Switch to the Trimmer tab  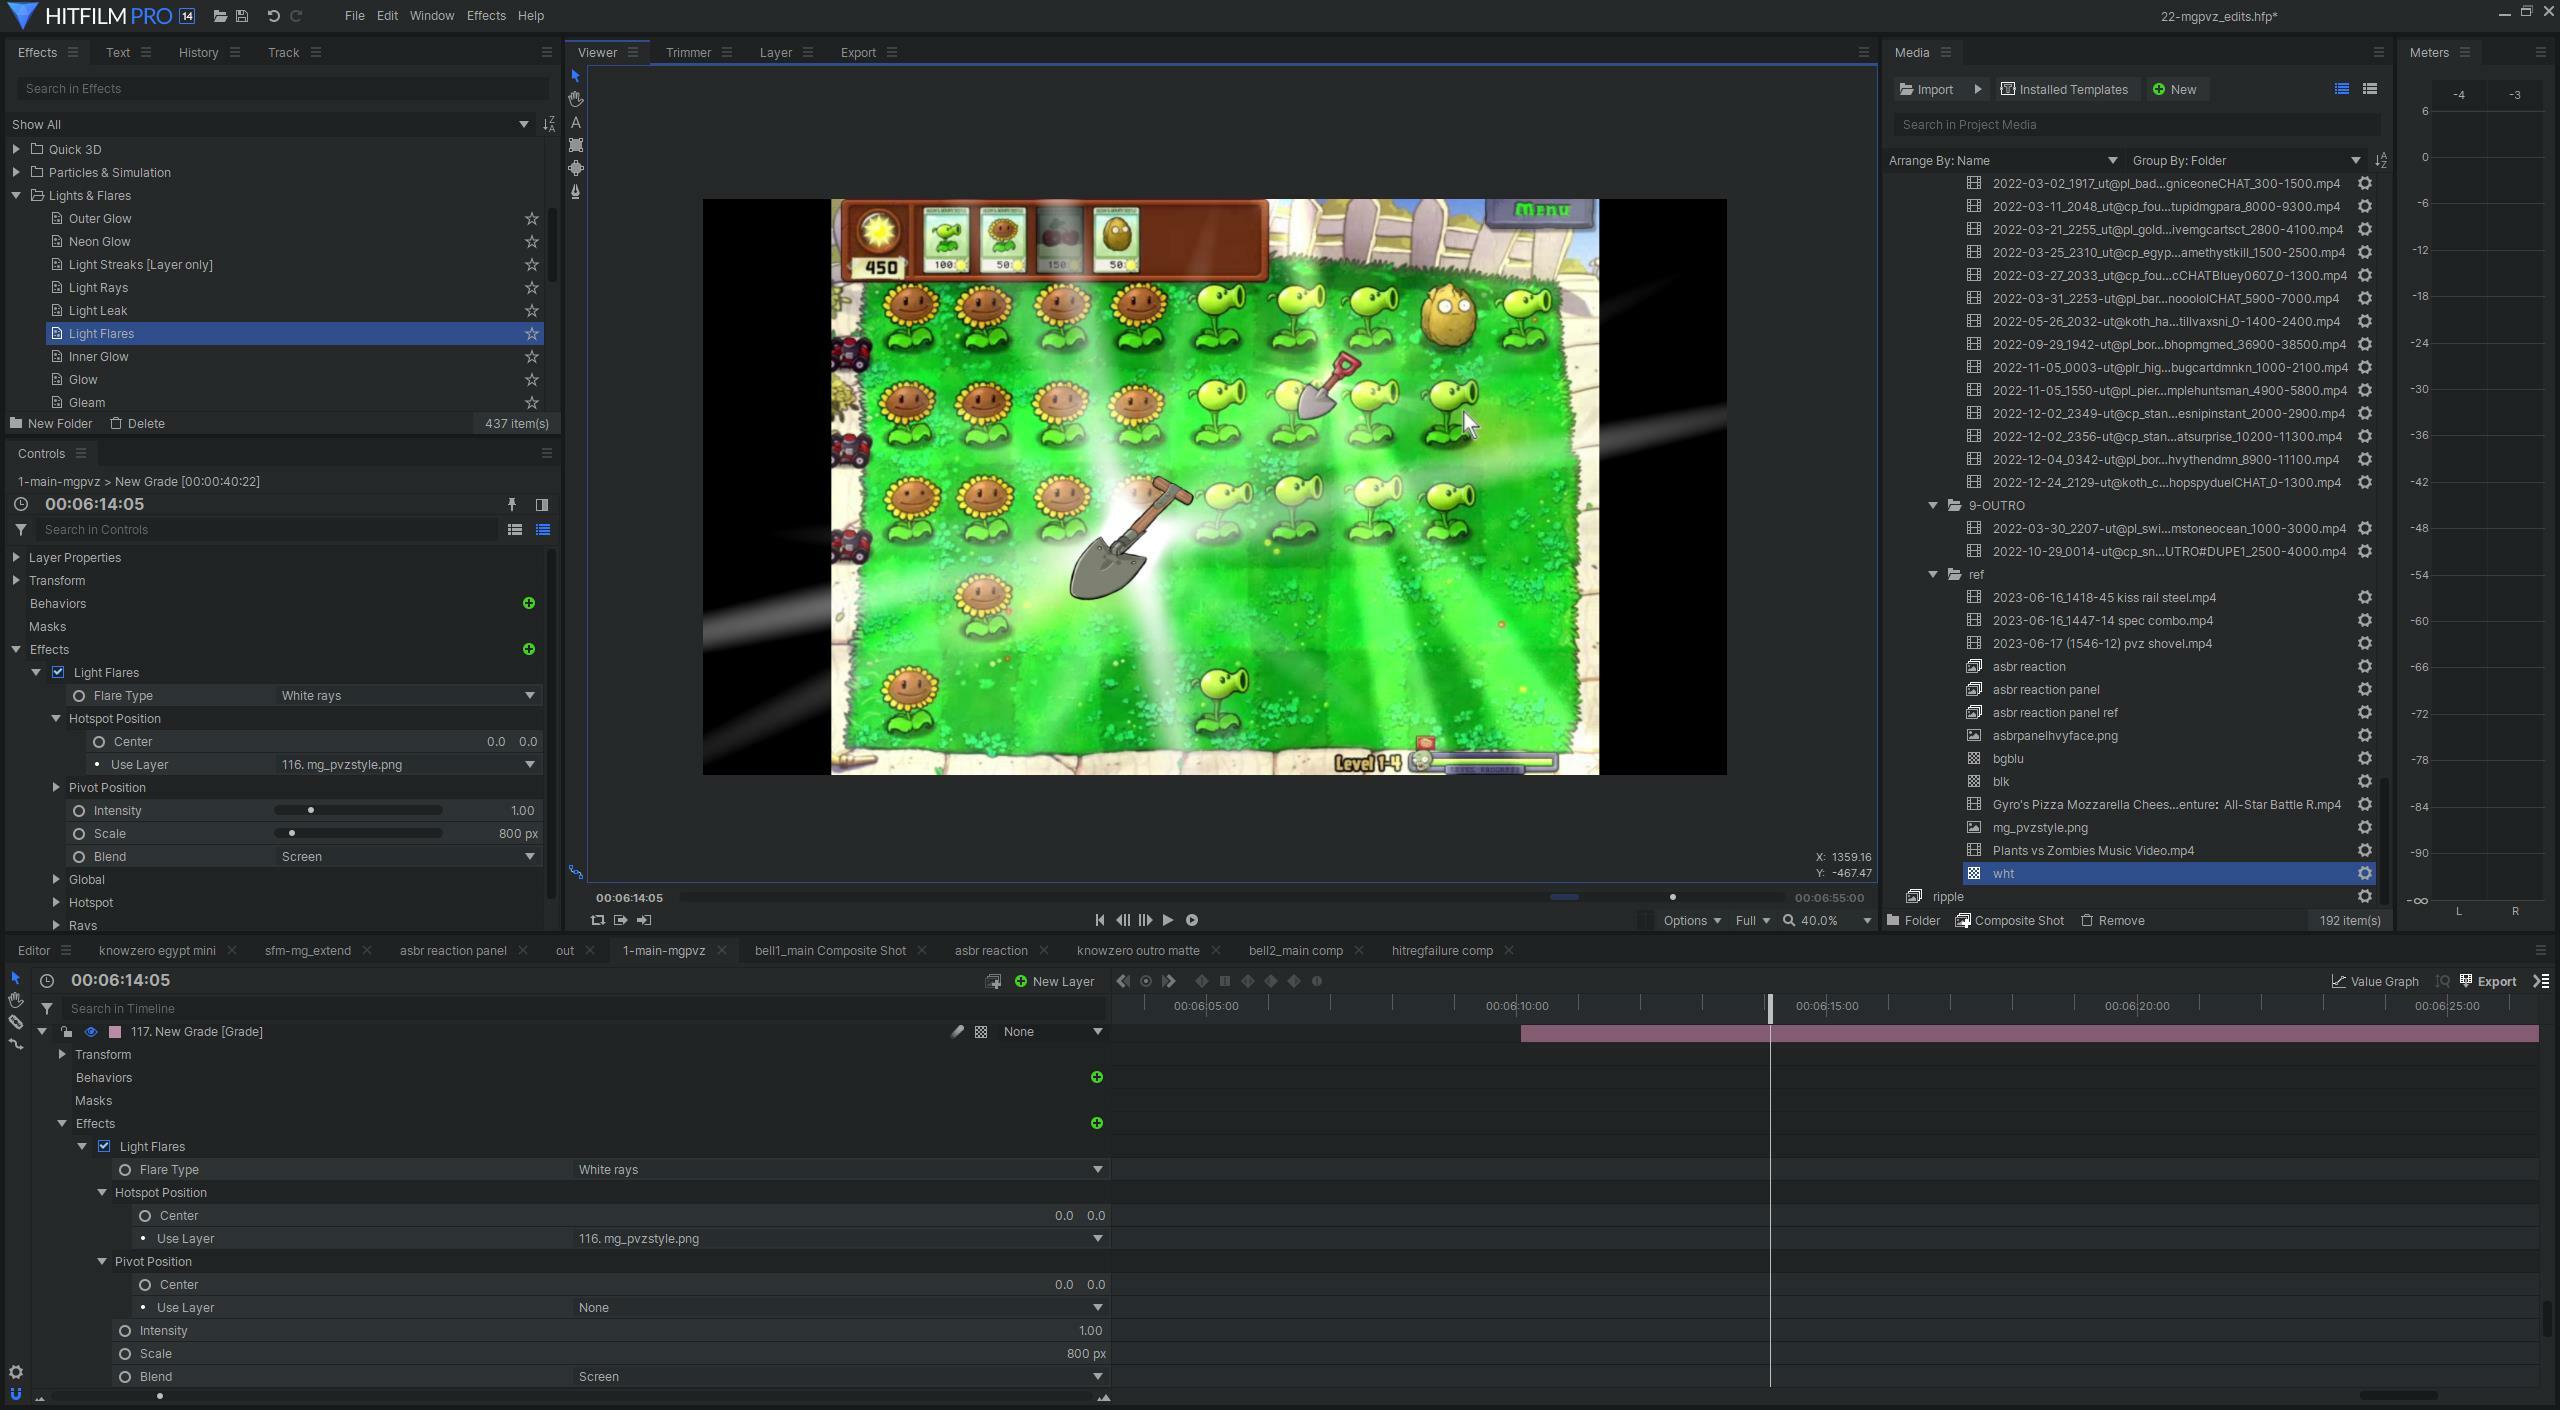pos(688,53)
